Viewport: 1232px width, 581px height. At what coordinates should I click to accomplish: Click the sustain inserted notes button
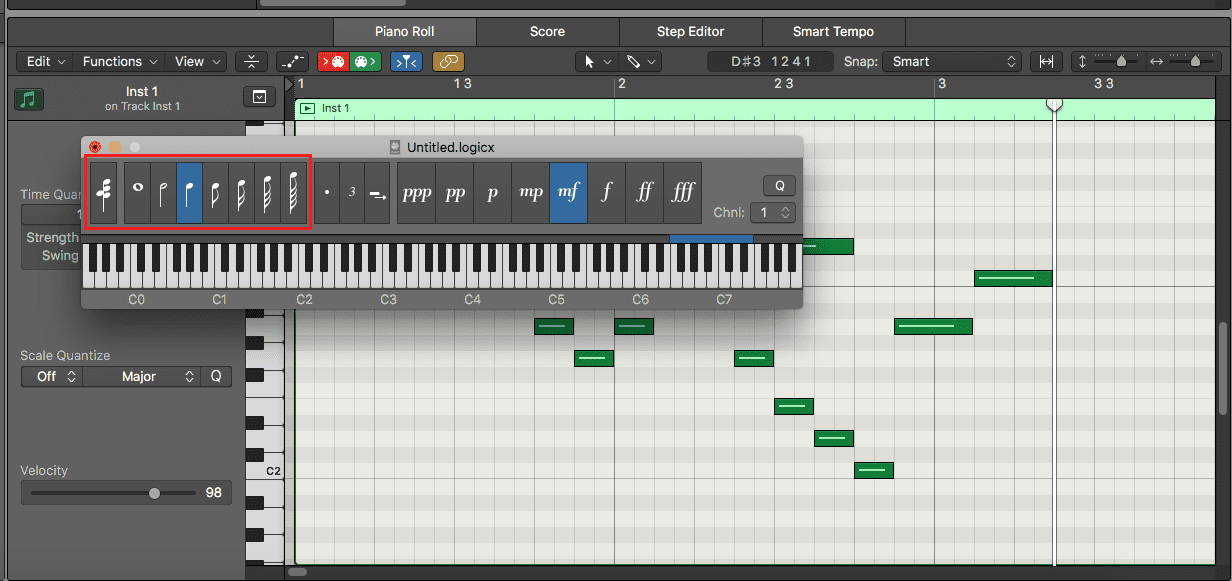[x=378, y=193]
